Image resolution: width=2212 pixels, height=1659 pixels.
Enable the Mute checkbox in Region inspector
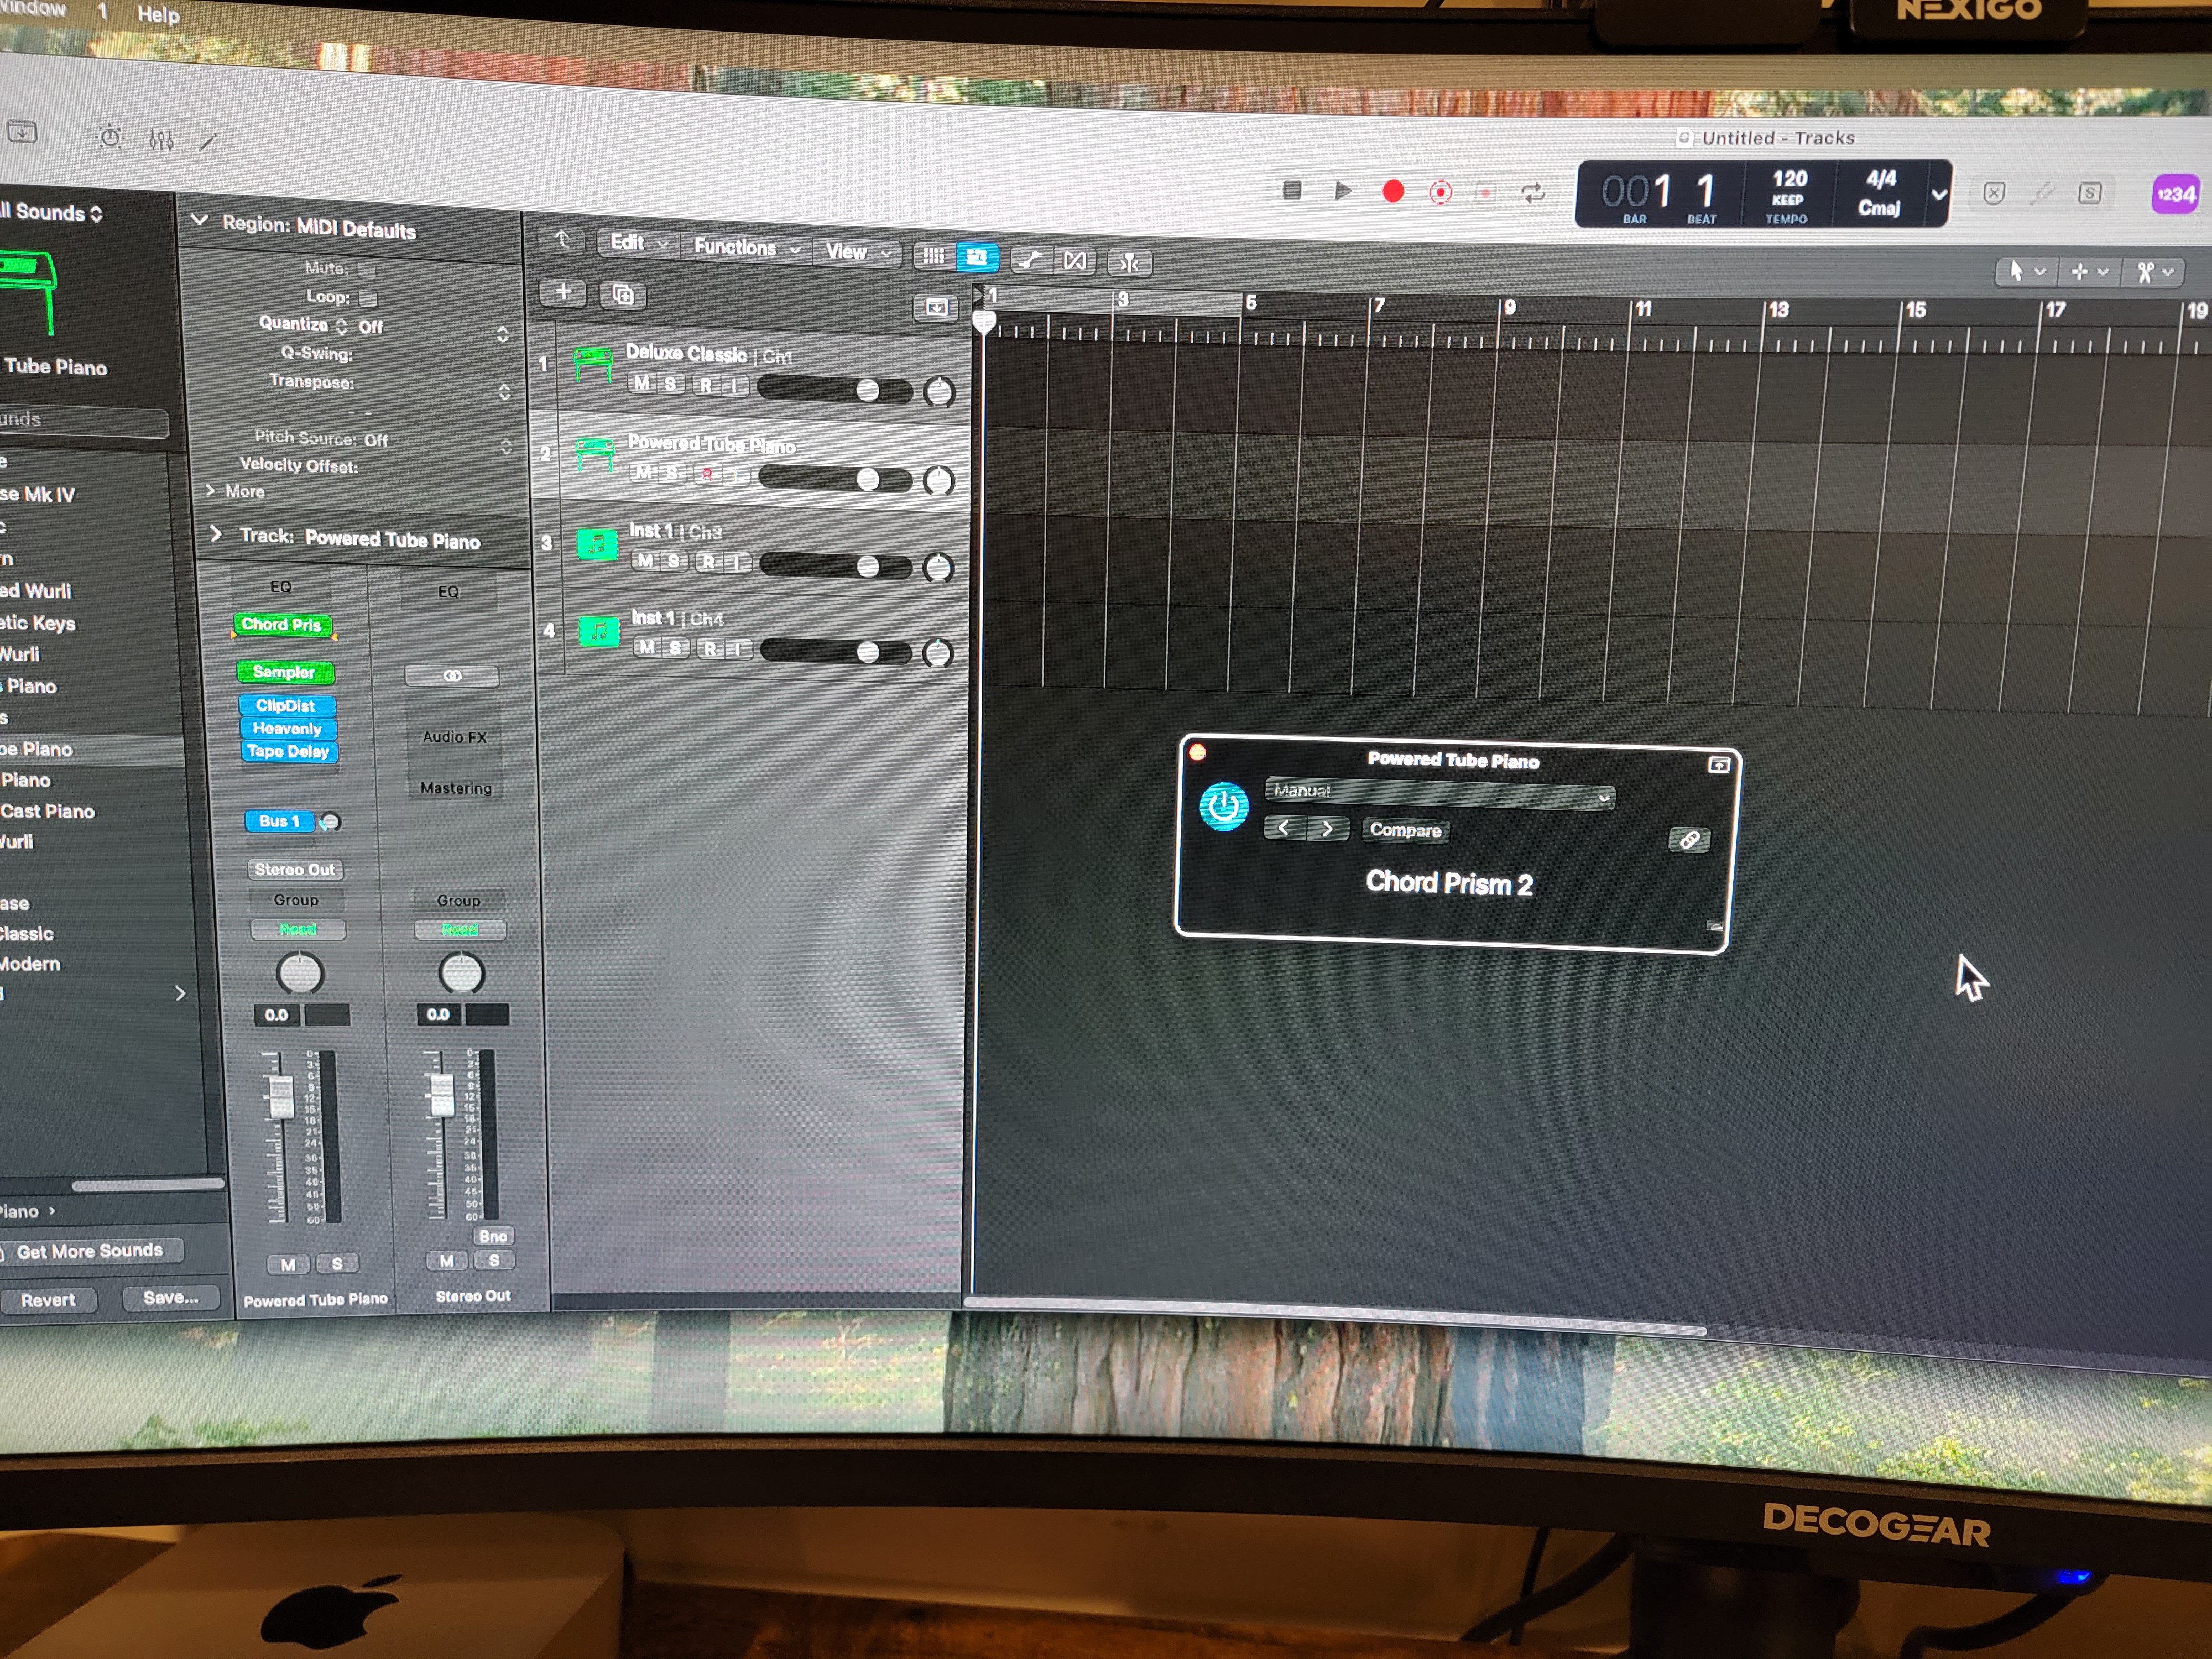[367, 270]
